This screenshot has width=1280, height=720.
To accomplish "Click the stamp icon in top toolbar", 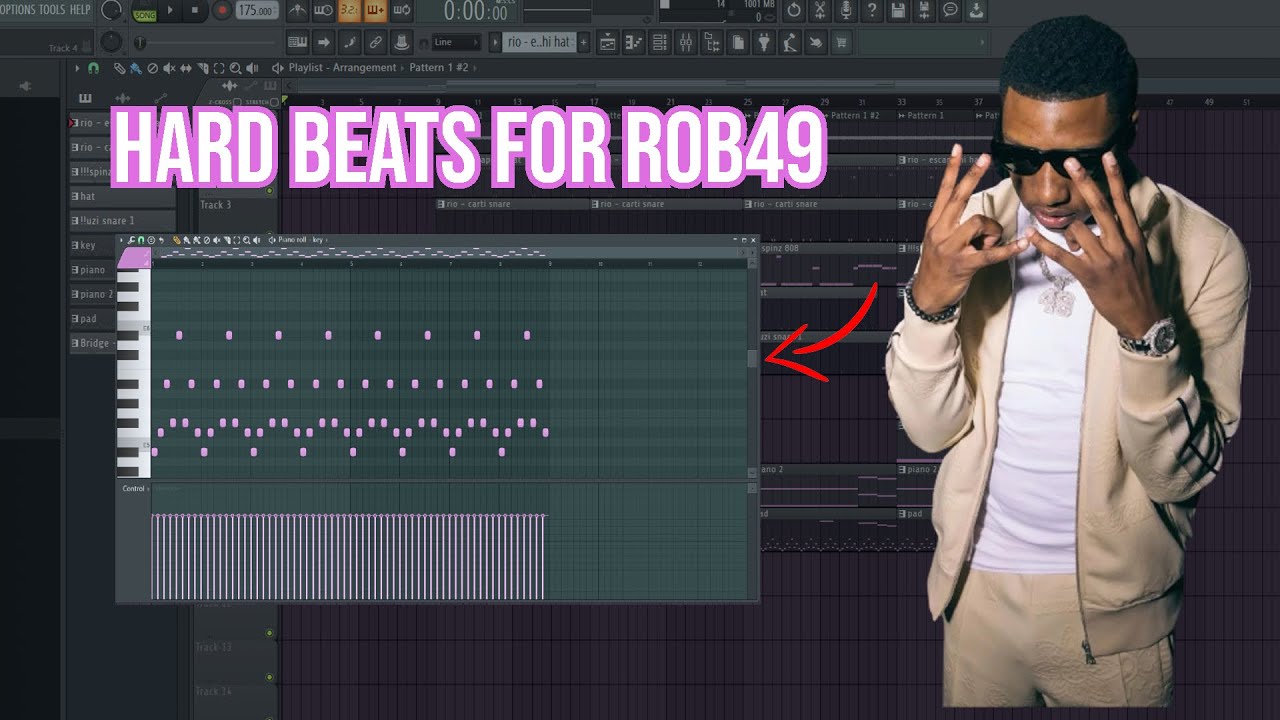I will (401, 42).
